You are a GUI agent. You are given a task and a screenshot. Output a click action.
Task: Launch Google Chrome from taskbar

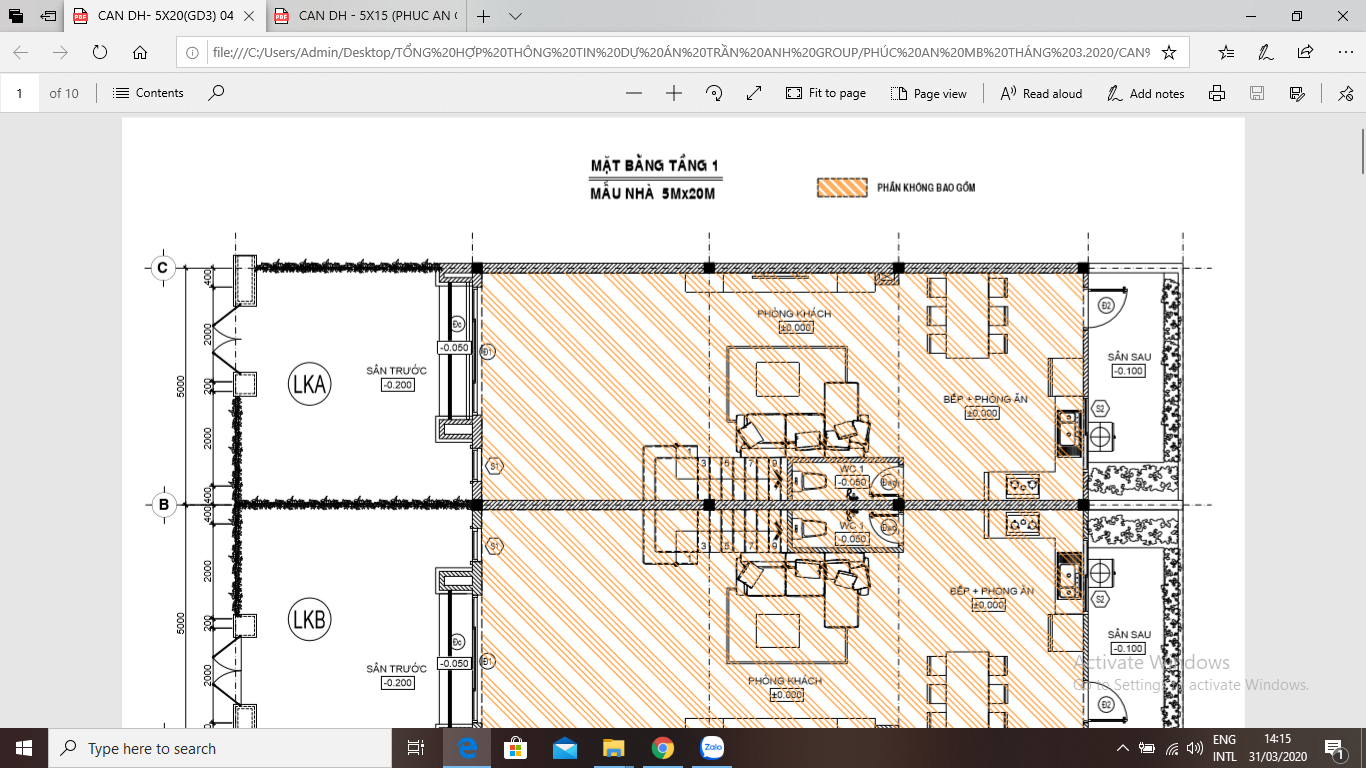coord(662,748)
